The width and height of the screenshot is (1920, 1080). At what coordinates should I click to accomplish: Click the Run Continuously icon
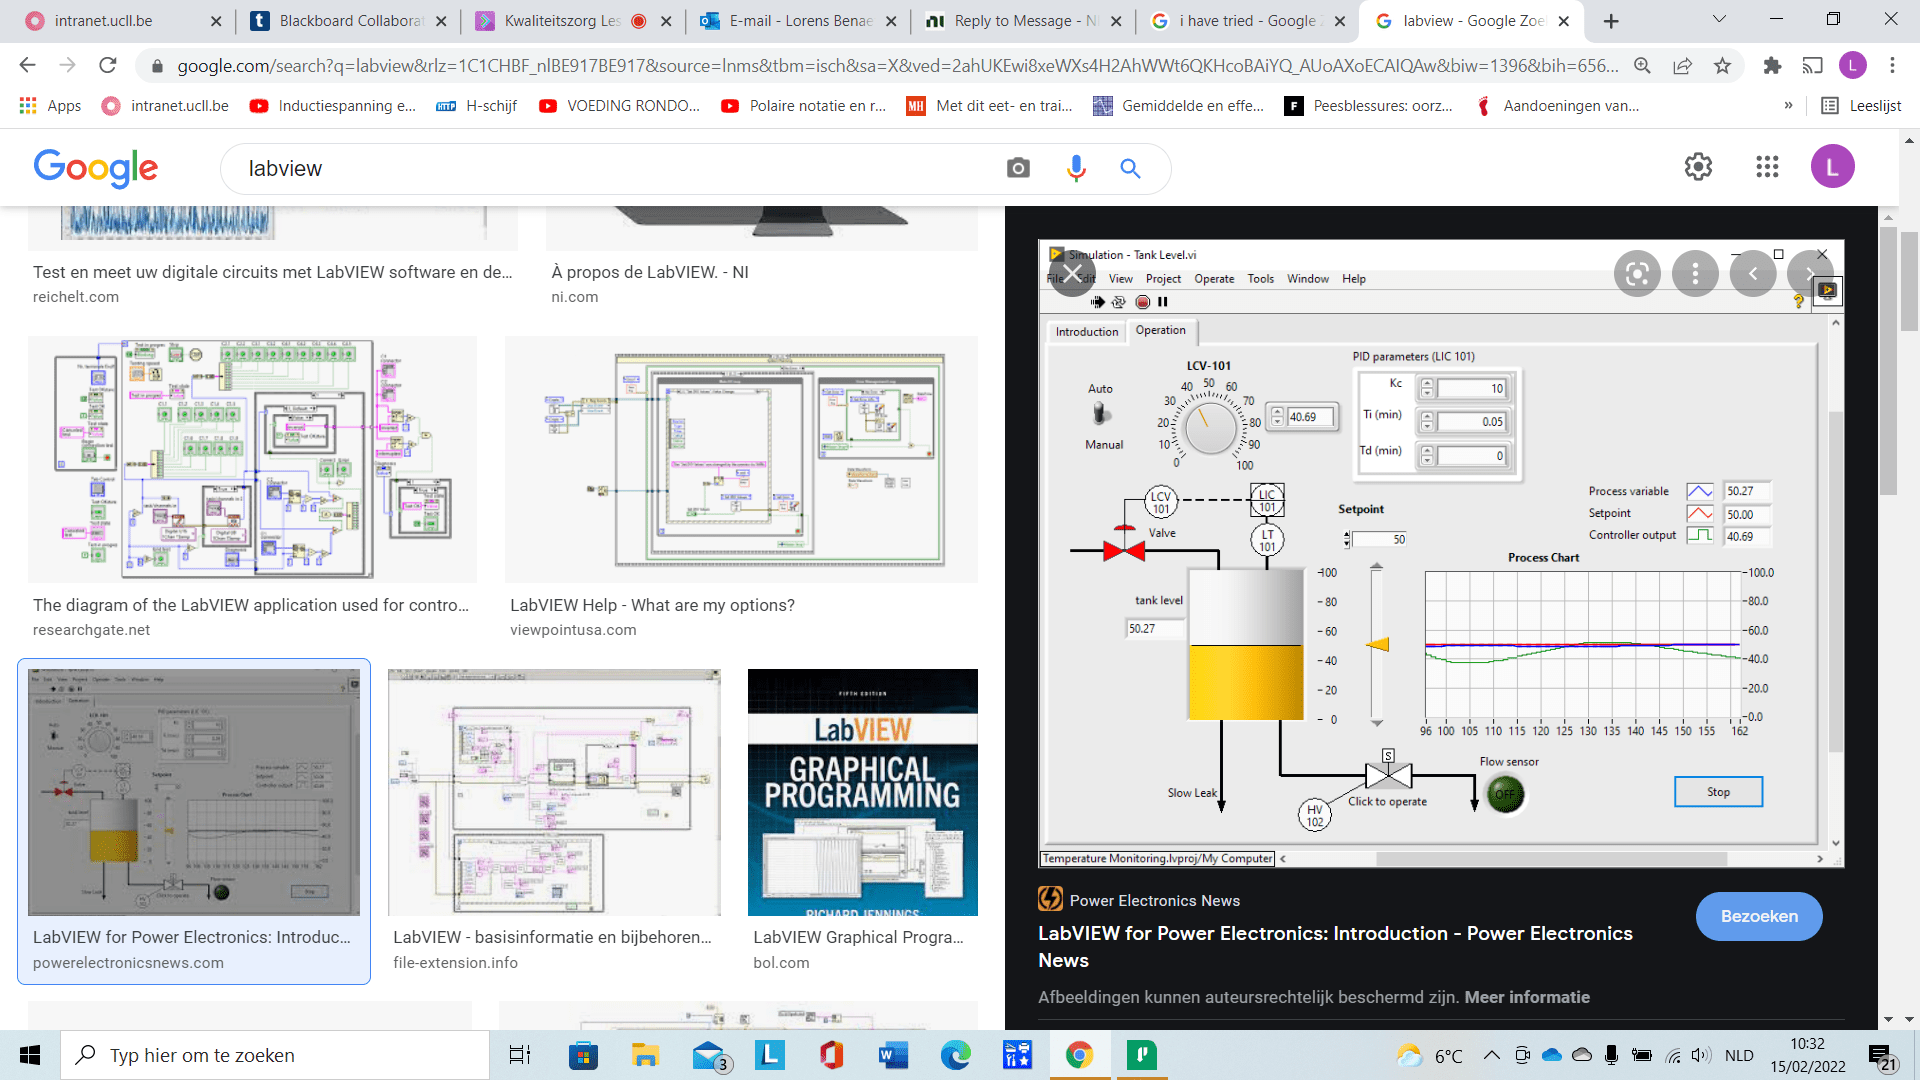(x=1118, y=302)
